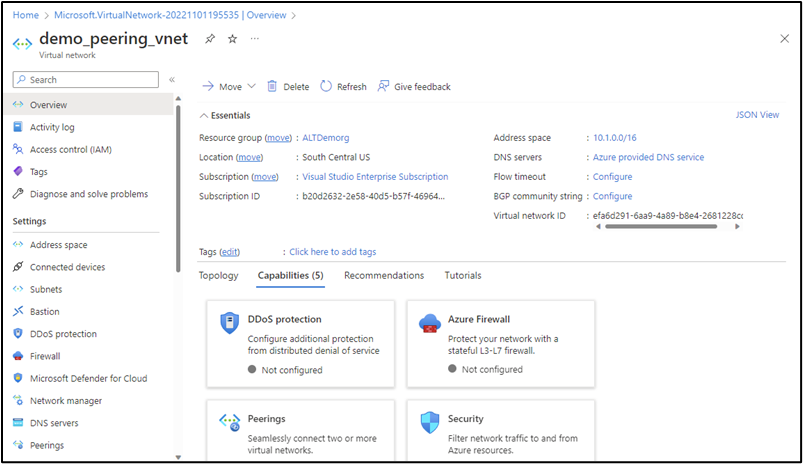The image size is (803, 464).
Task: Click the Delete trash icon
Action: (272, 87)
